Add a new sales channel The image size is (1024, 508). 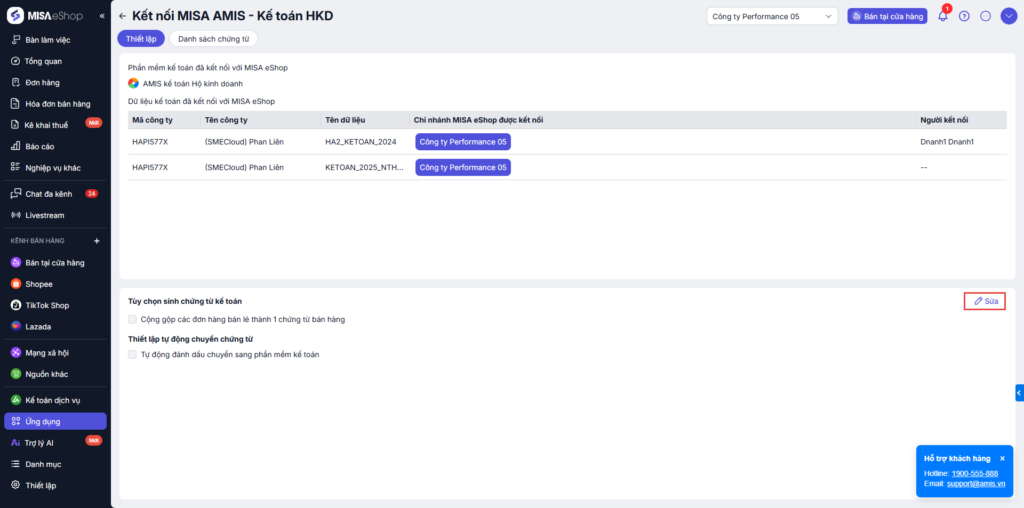pyautogui.click(x=97, y=241)
